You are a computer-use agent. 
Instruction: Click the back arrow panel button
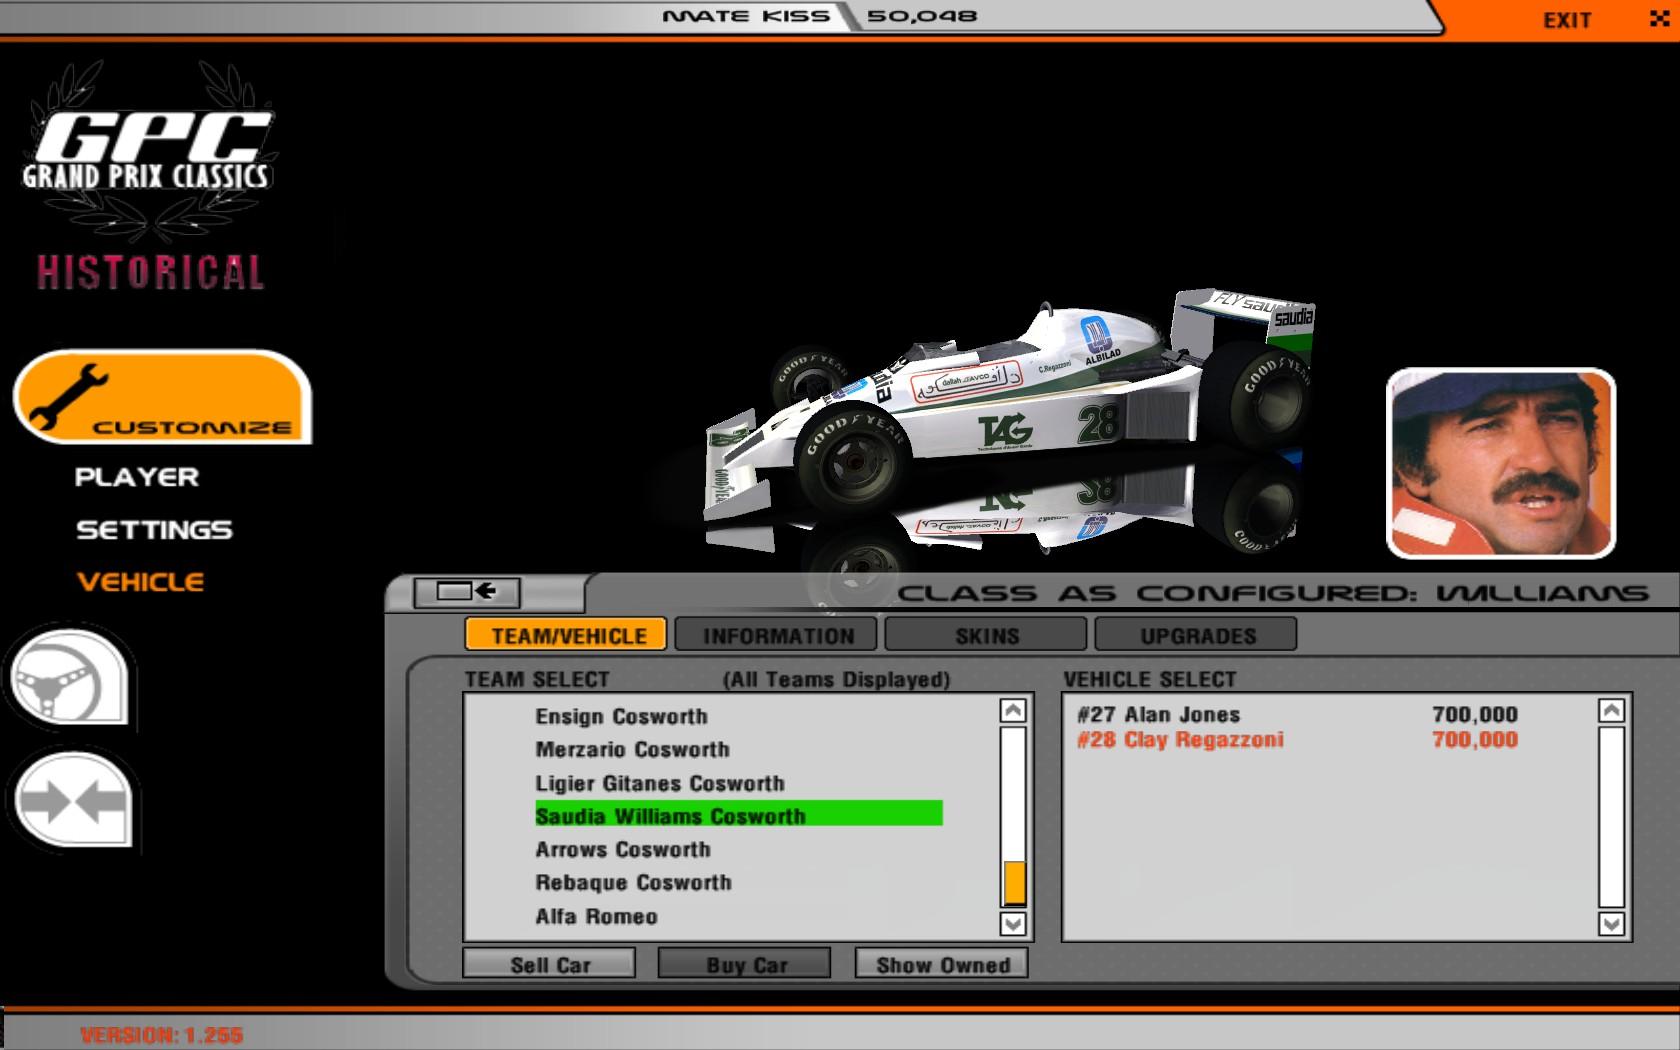[x=467, y=592]
